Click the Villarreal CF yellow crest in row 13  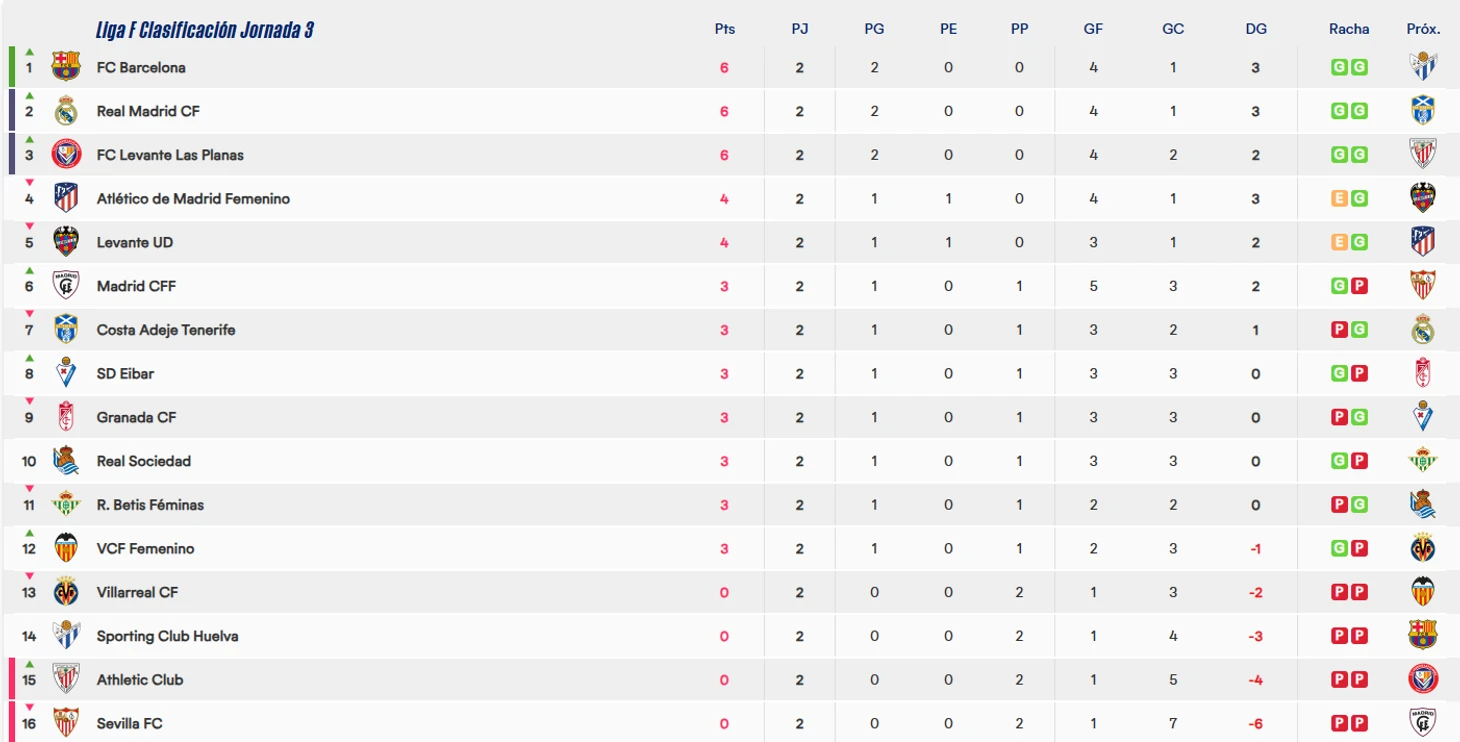tap(66, 592)
